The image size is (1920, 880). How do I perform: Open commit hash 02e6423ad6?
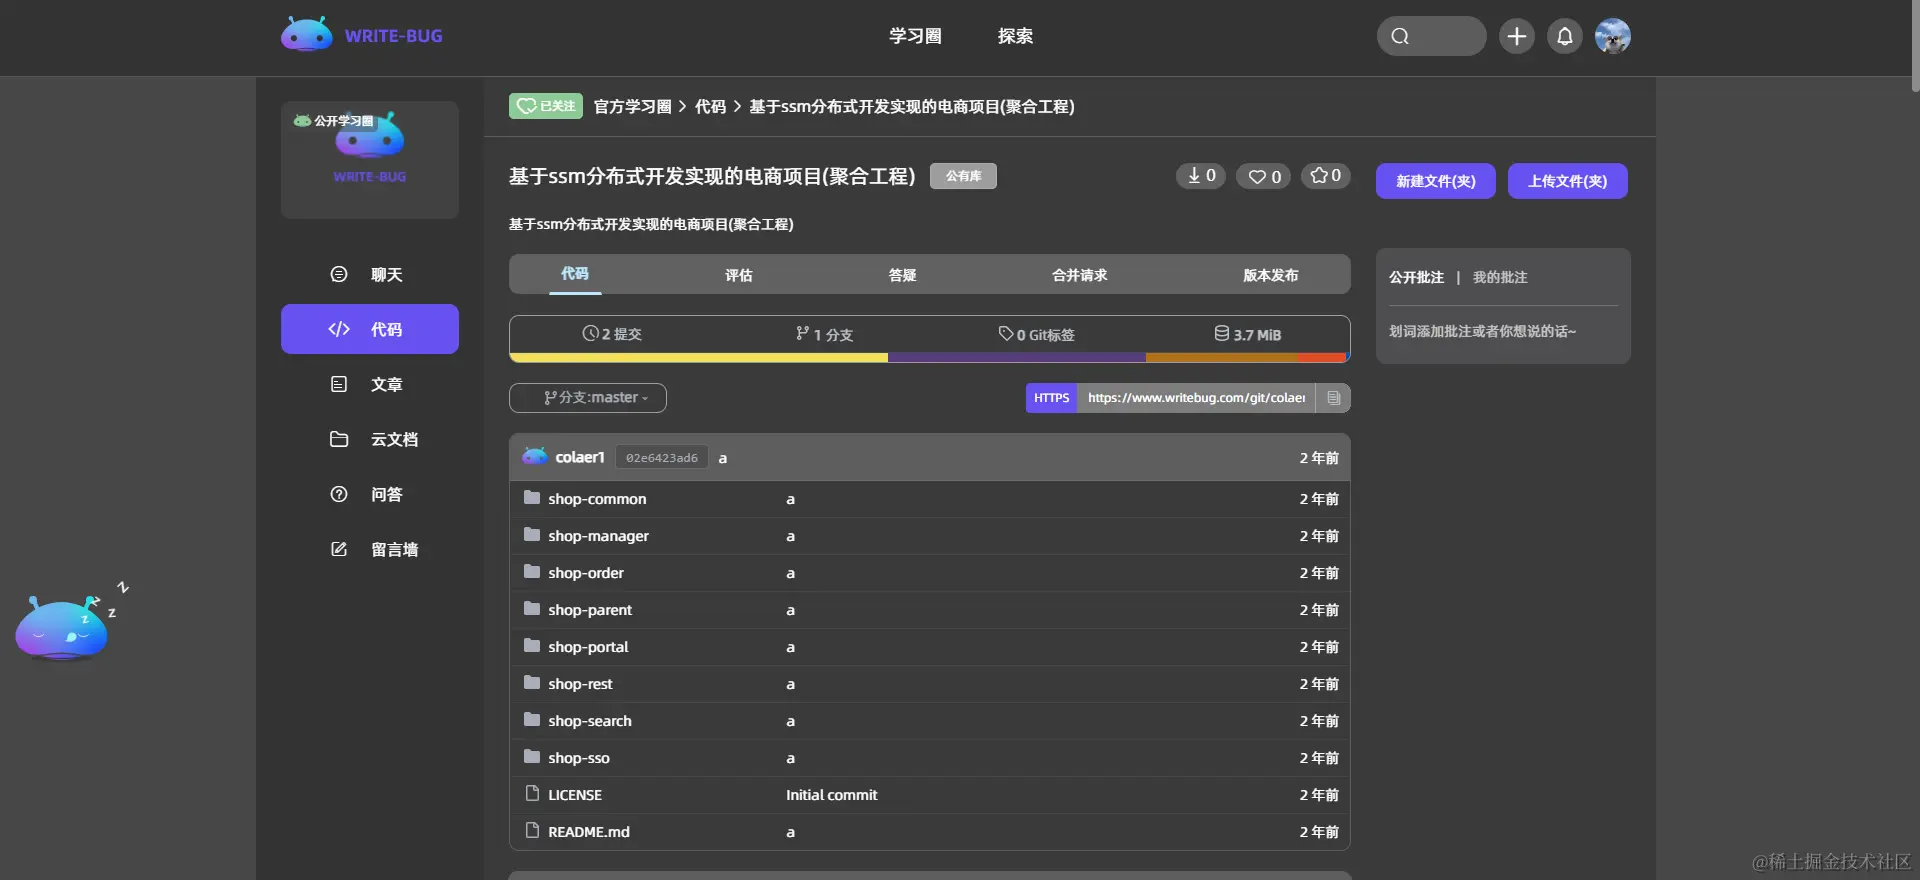point(662,457)
